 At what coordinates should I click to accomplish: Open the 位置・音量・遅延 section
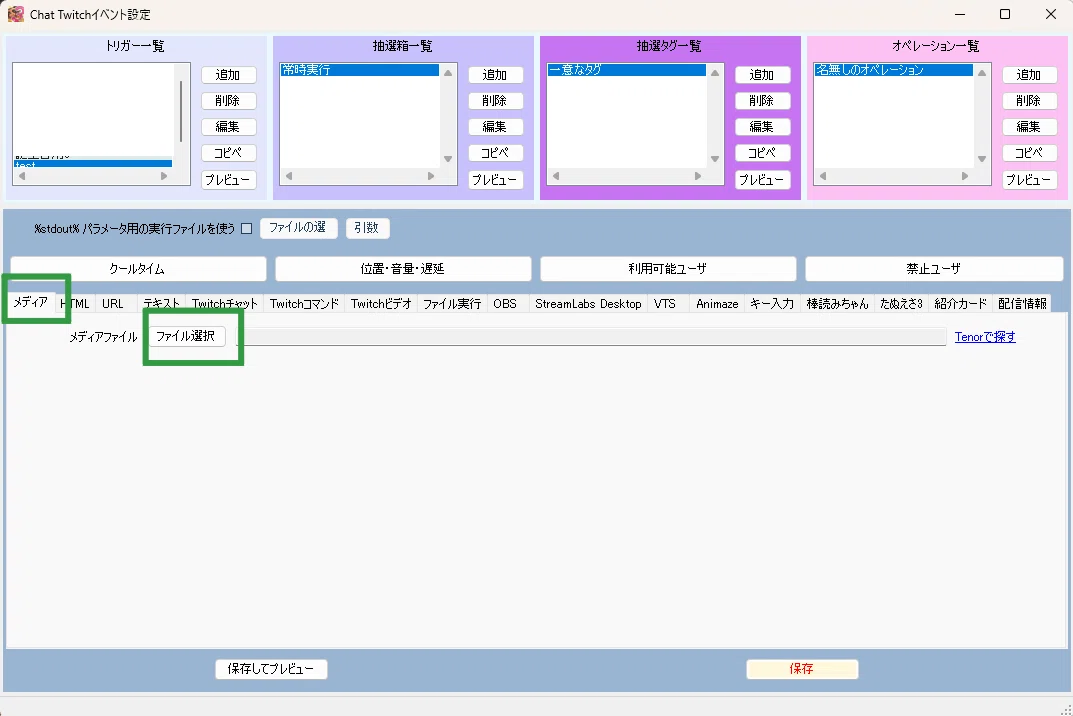pos(403,269)
